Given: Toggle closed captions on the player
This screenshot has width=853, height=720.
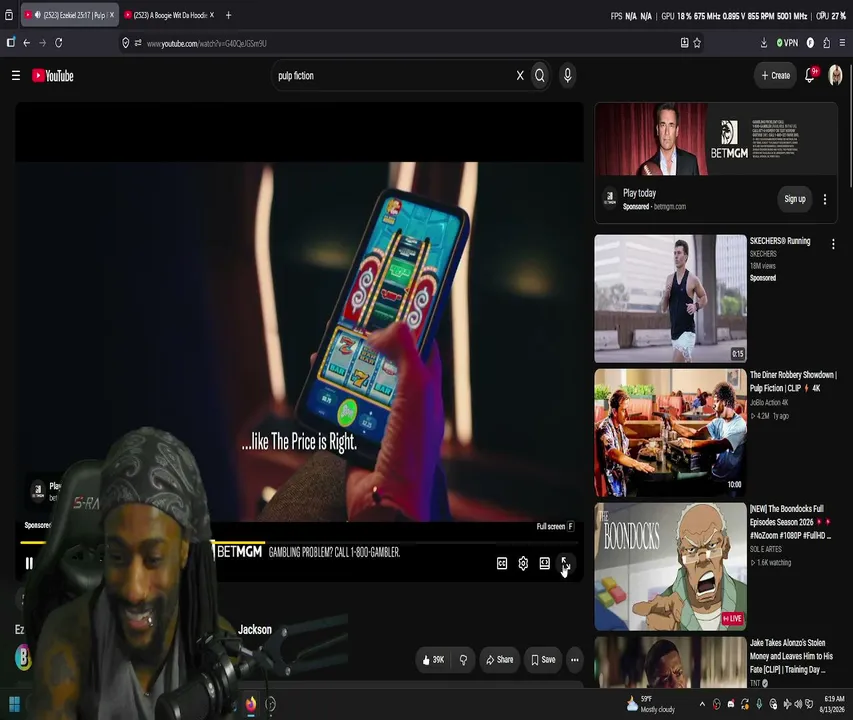Looking at the screenshot, I should click(502, 563).
